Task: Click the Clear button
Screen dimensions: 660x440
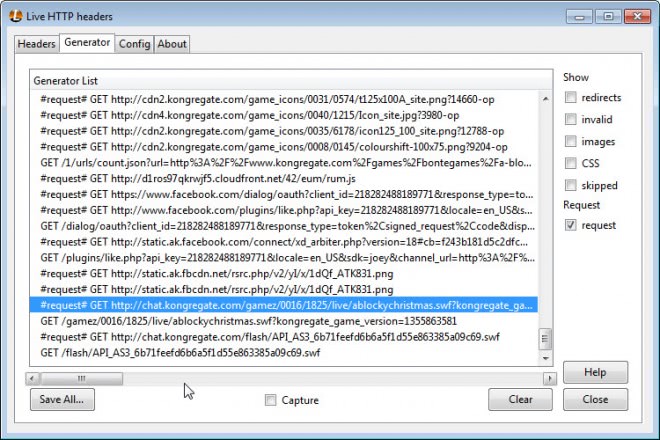Action: (520, 399)
